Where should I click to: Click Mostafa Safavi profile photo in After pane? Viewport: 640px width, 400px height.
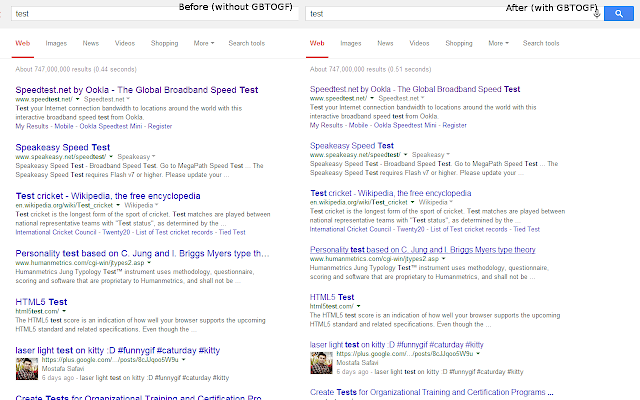321,363
